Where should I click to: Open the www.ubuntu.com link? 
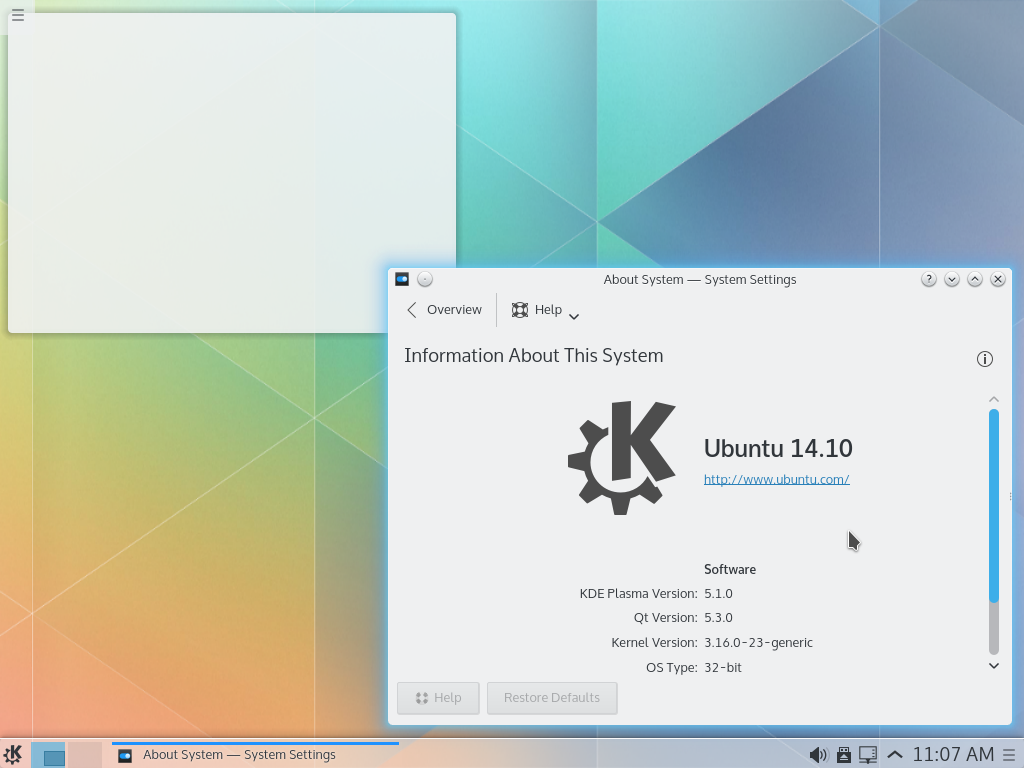776,479
